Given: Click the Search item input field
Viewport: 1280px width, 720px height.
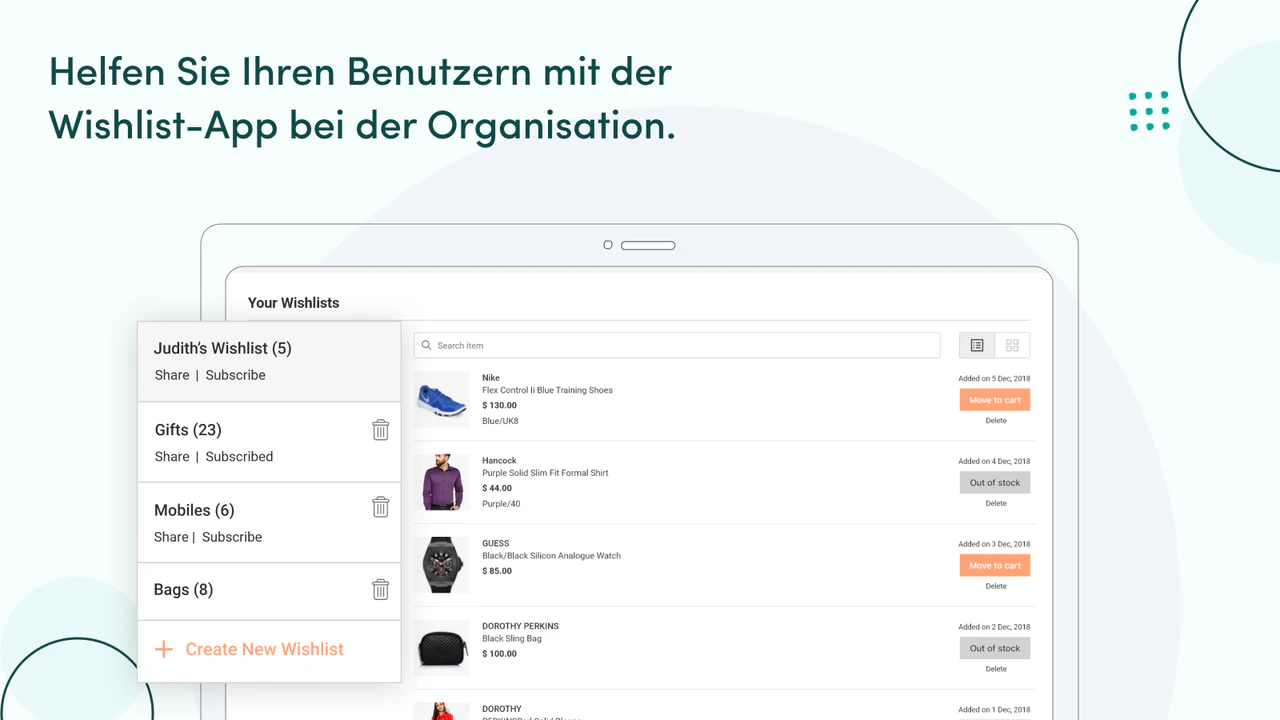Looking at the screenshot, I should (x=677, y=345).
